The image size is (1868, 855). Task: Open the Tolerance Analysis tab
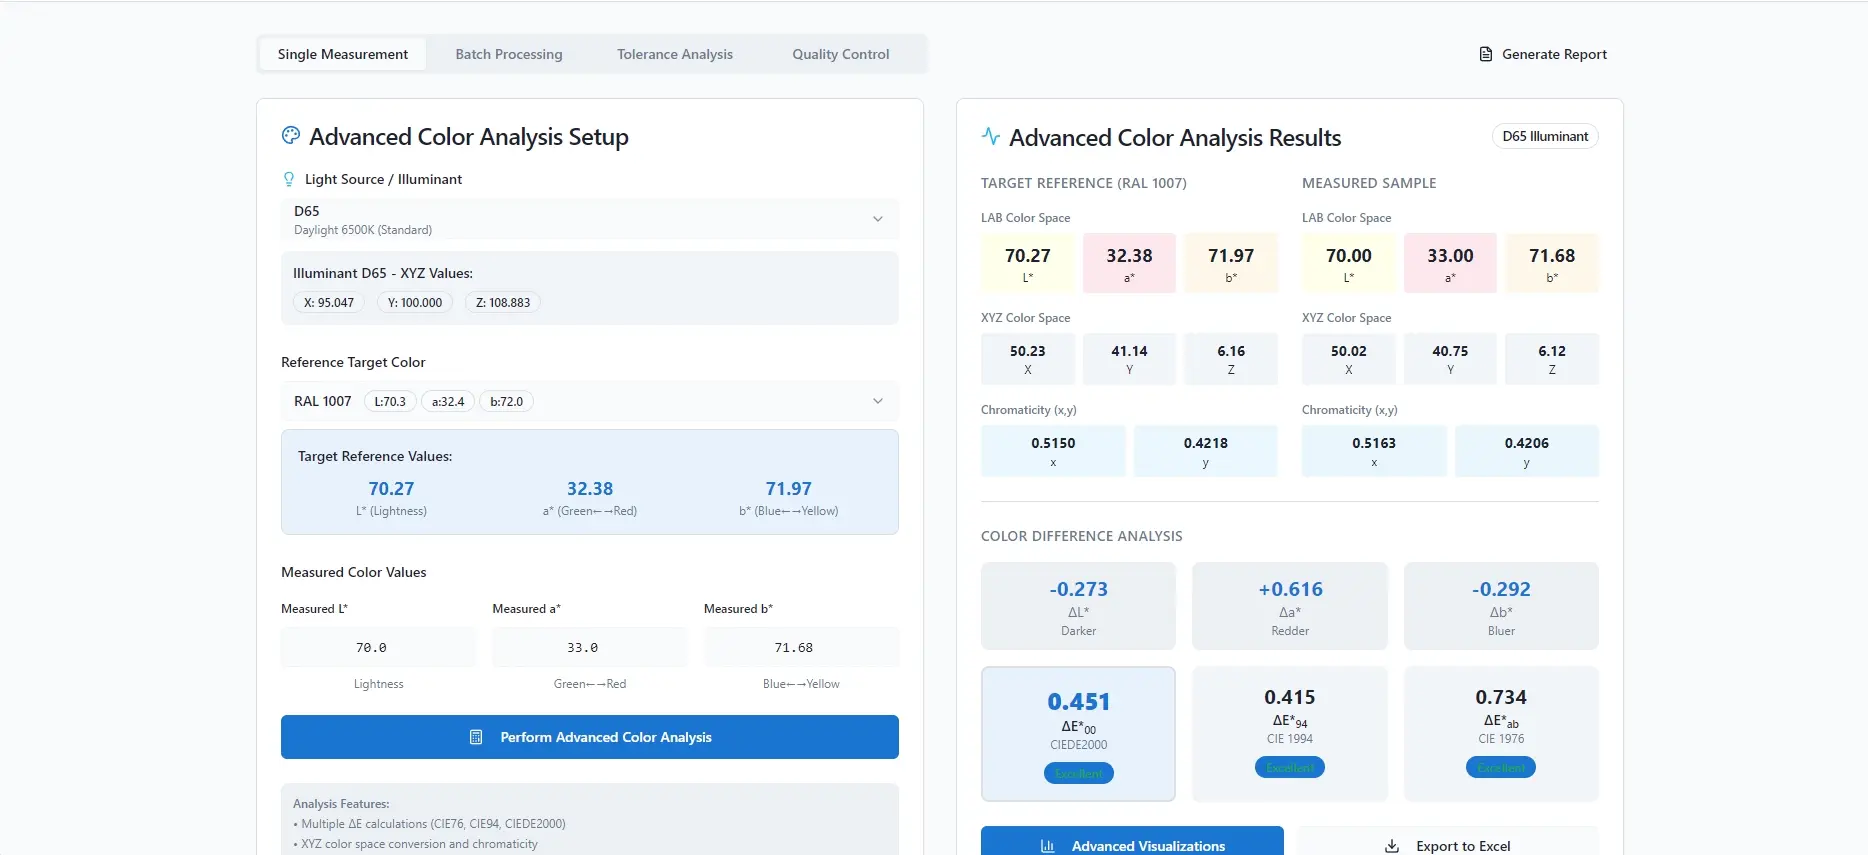(675, 54)
